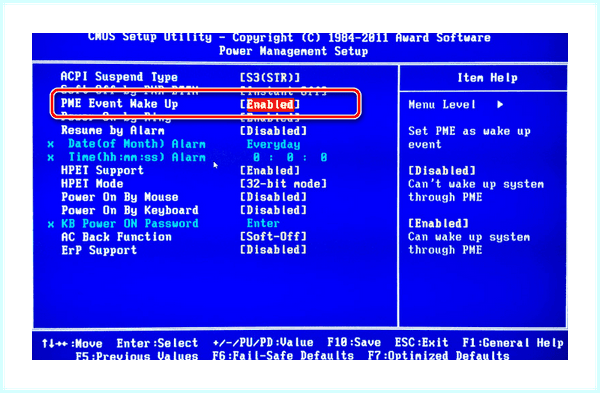Toggle Power On By Keyboard [Disabled] value
The image size is (600, 393).
point(273,210)
